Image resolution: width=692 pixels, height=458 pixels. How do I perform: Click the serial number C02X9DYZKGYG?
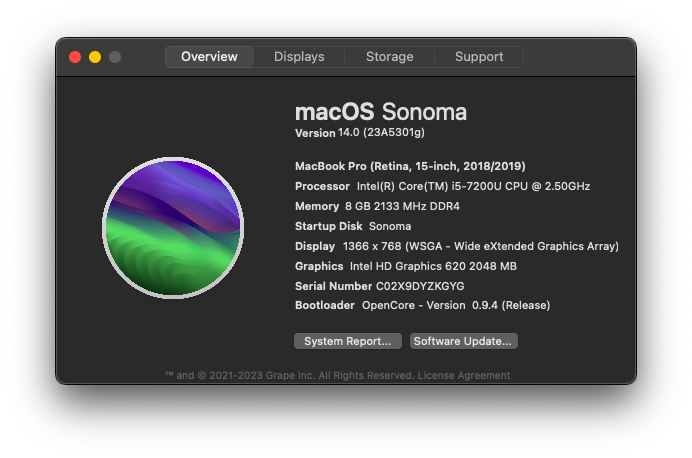point(420,286)
